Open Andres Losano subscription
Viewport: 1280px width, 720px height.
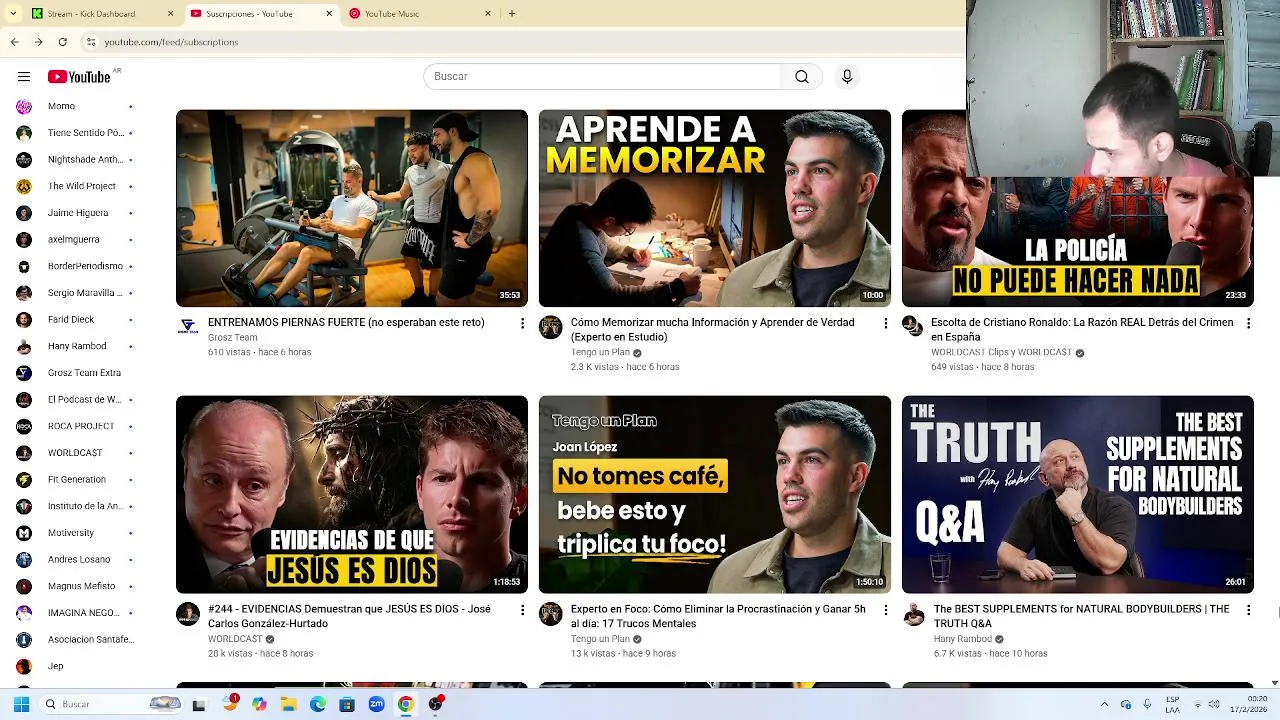(x=75, y=559)
